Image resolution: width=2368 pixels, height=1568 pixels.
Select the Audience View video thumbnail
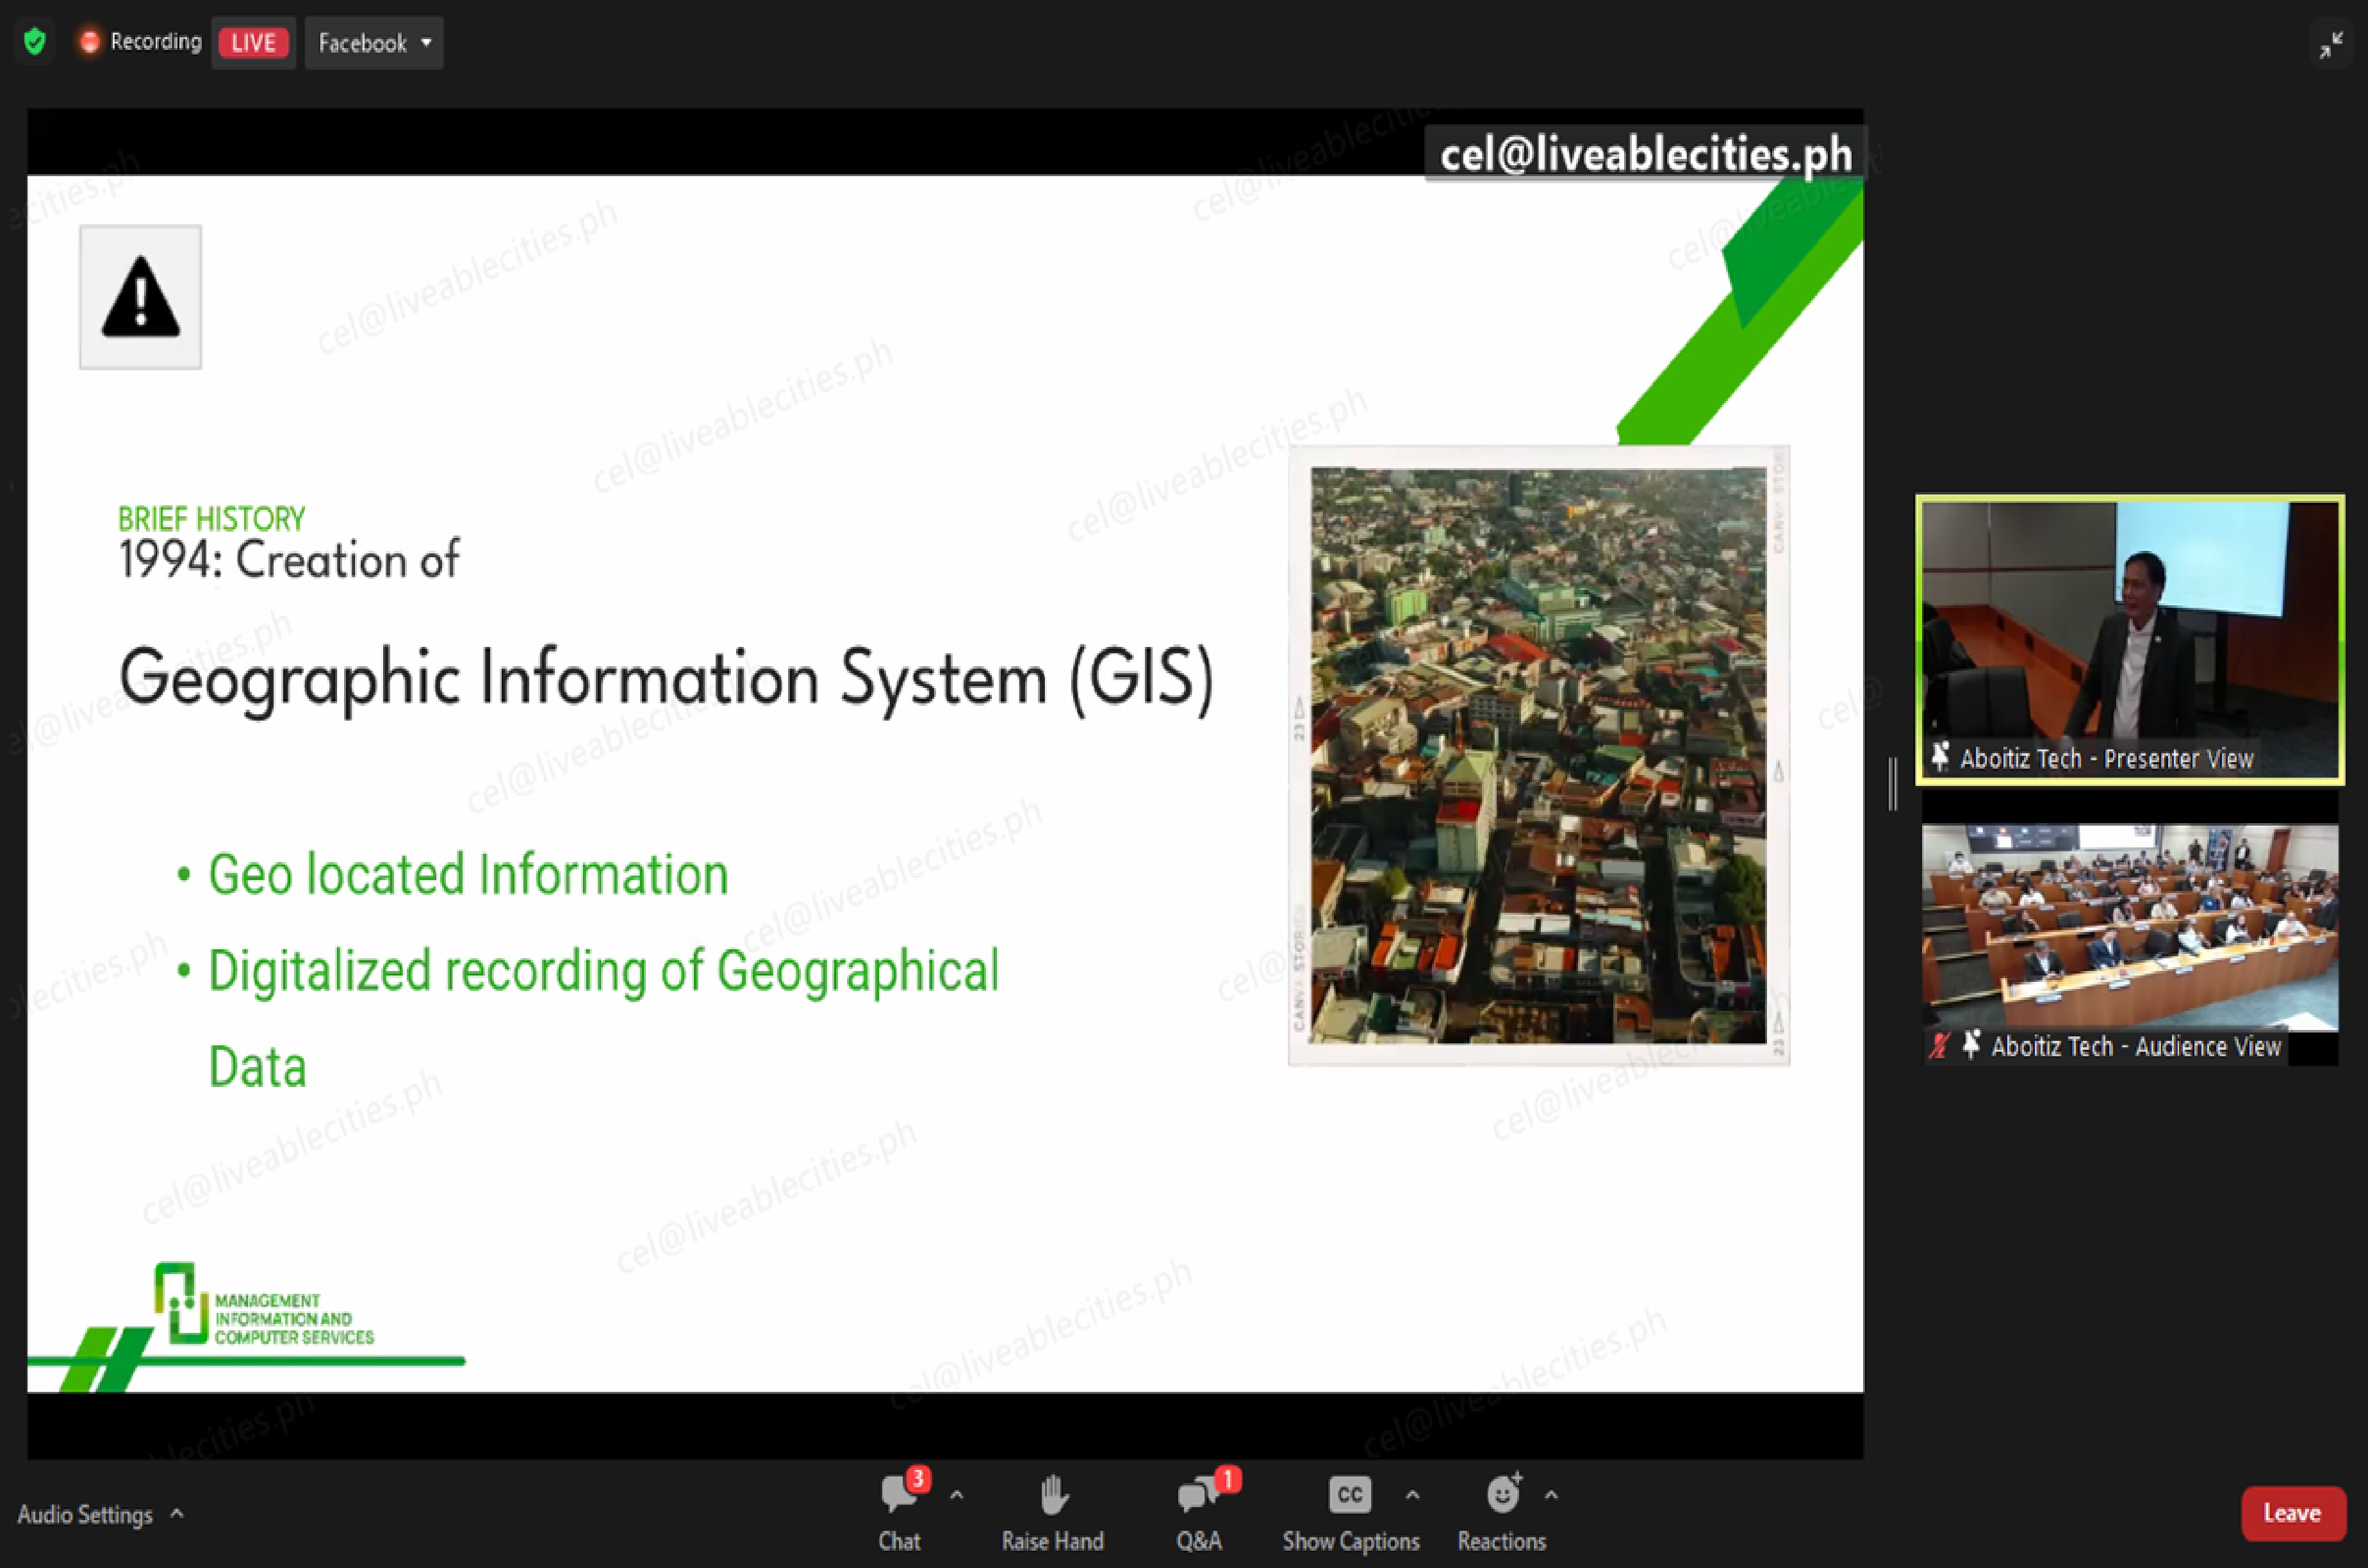click(x=2129, y=925)
